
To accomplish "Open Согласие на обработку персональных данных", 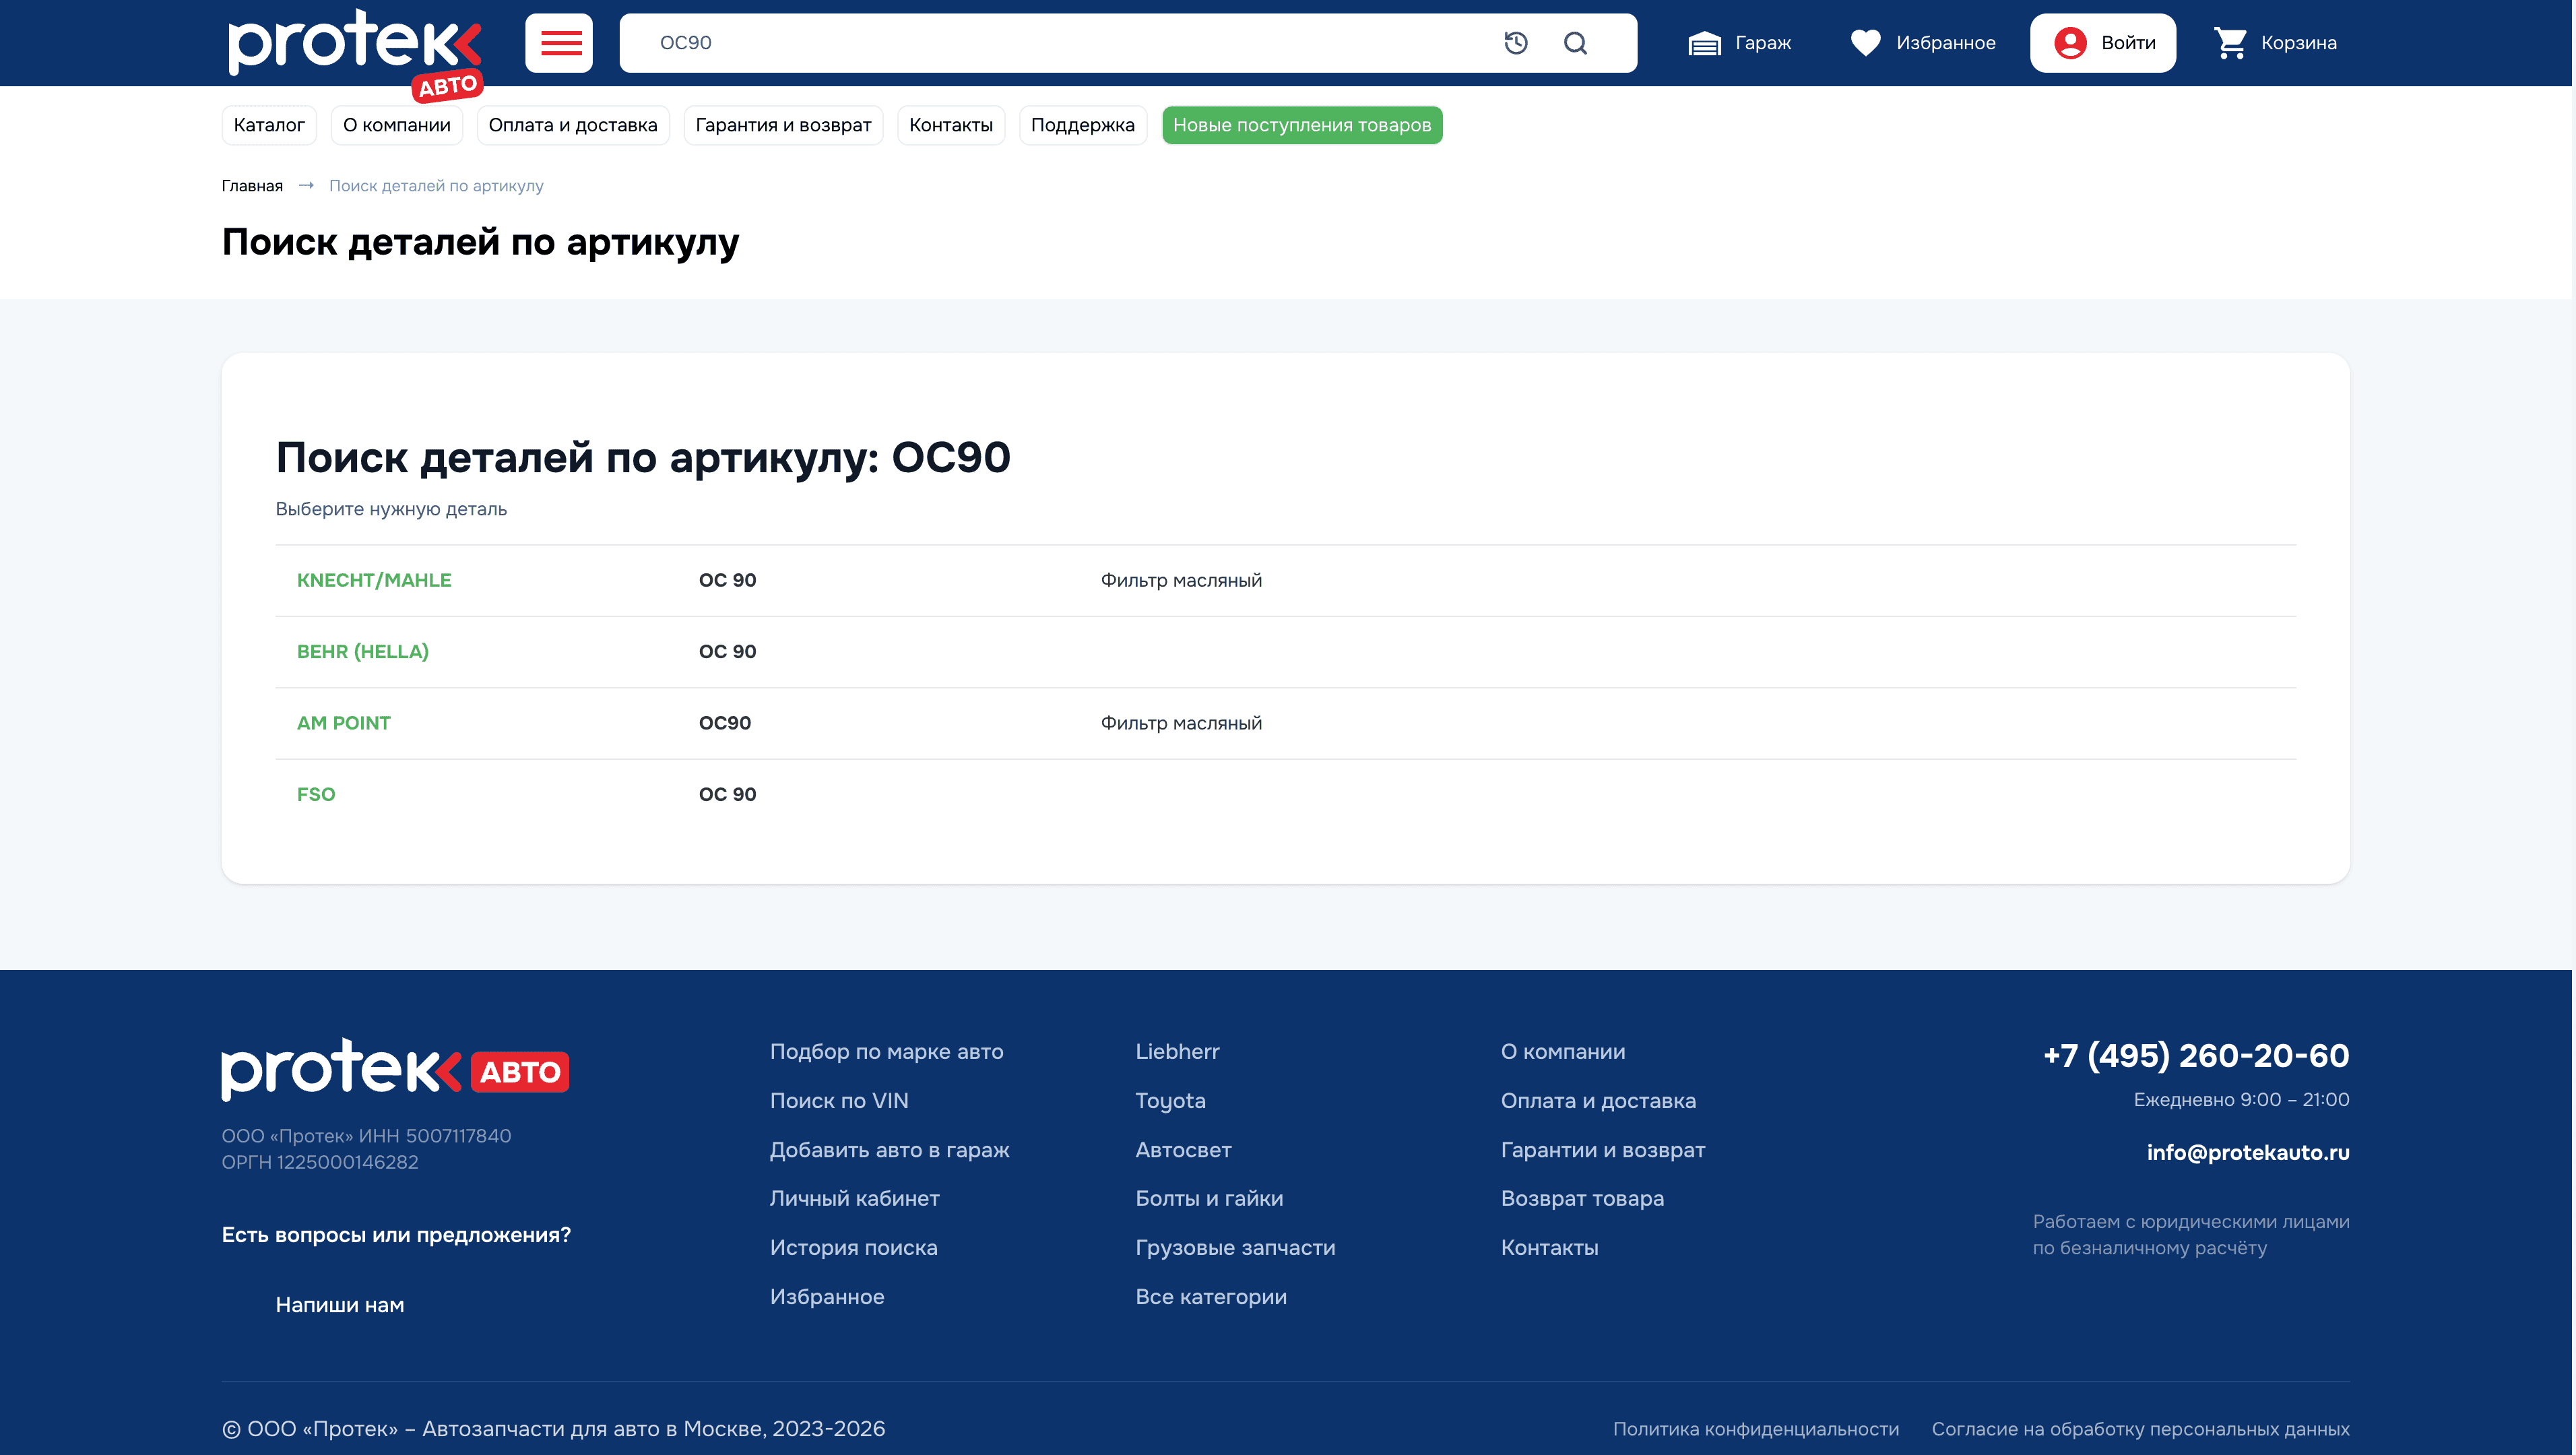I will tap(2140, 1429).
